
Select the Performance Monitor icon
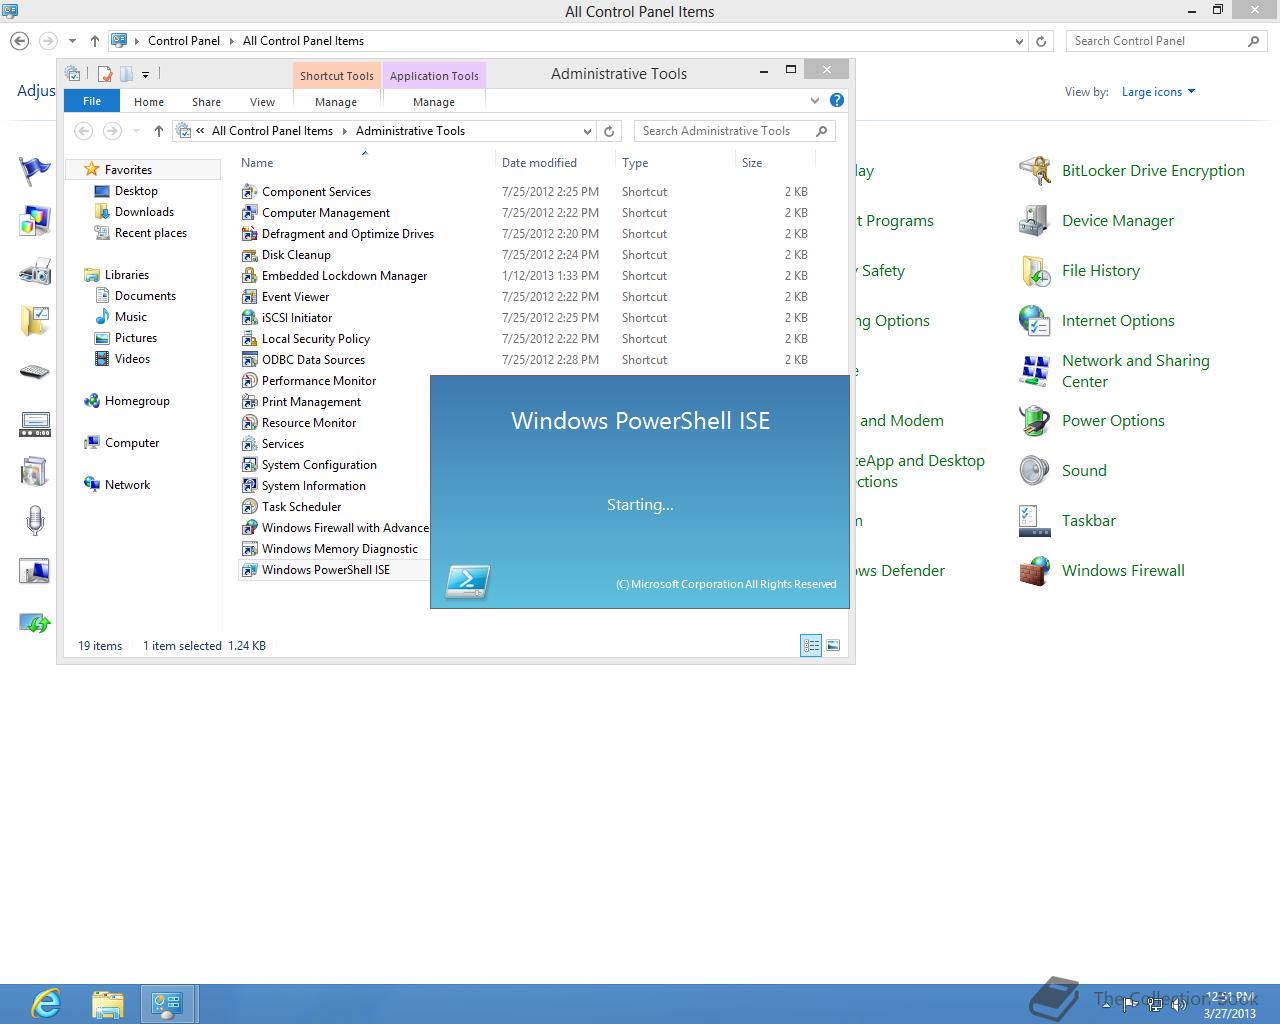[x=249, y=380]
